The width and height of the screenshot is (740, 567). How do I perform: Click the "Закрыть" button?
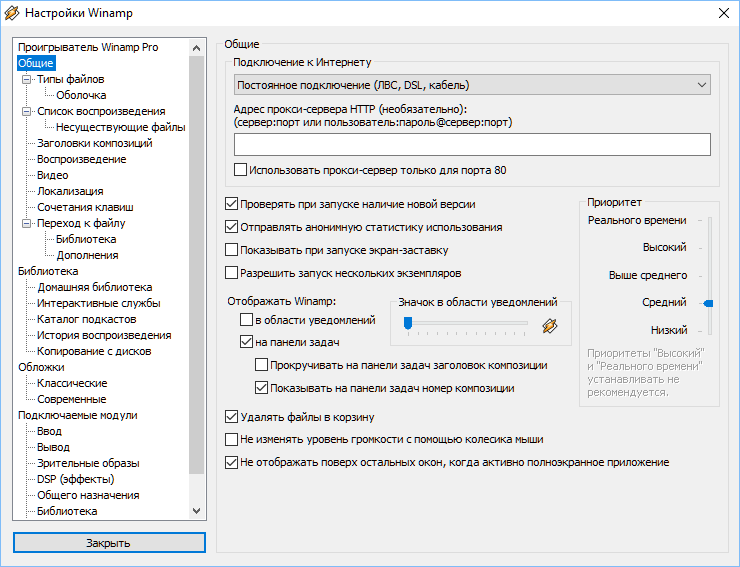(109, 543)
